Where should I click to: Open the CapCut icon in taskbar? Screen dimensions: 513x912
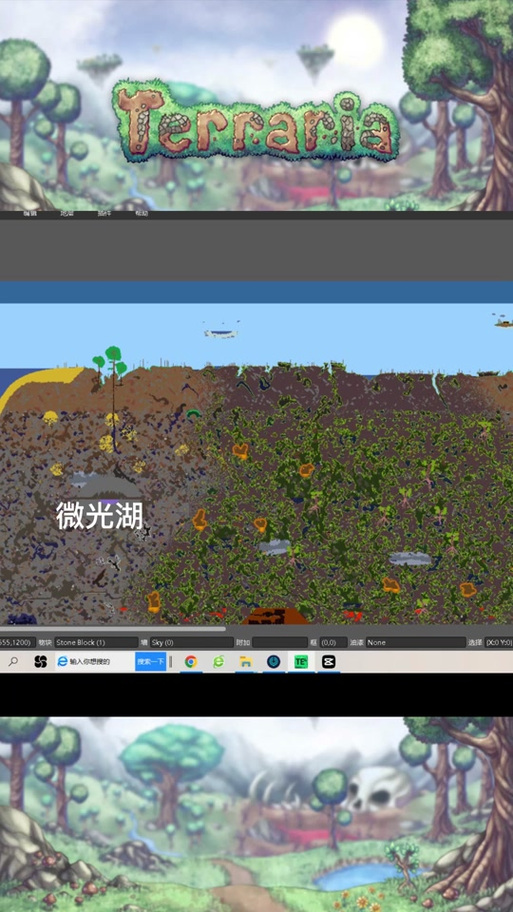(x=329, y=661)
